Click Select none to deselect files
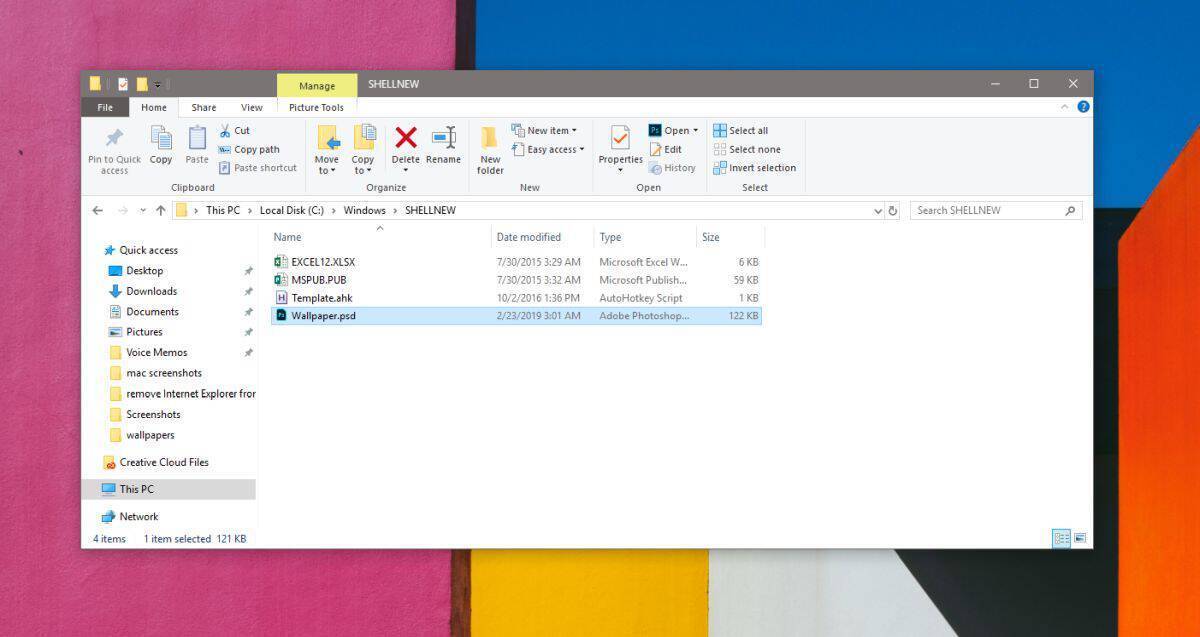Image resolution: width=1200 pixels, height=637 pixels. (746, 149)
